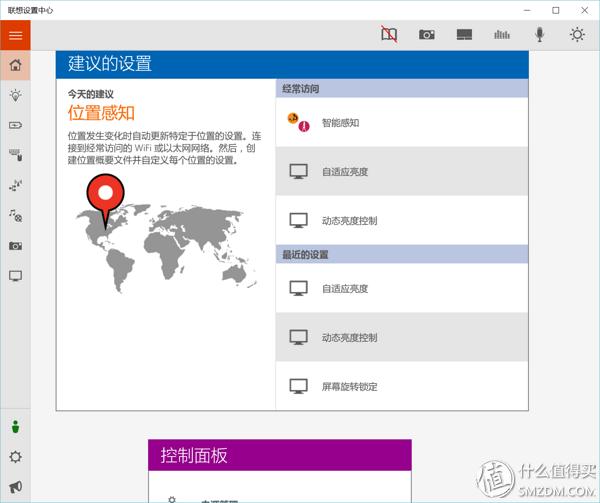Open the battery power settings icon
Image resolution: width=600 pixels, height=503 pixels.
(x=15, y=126)
